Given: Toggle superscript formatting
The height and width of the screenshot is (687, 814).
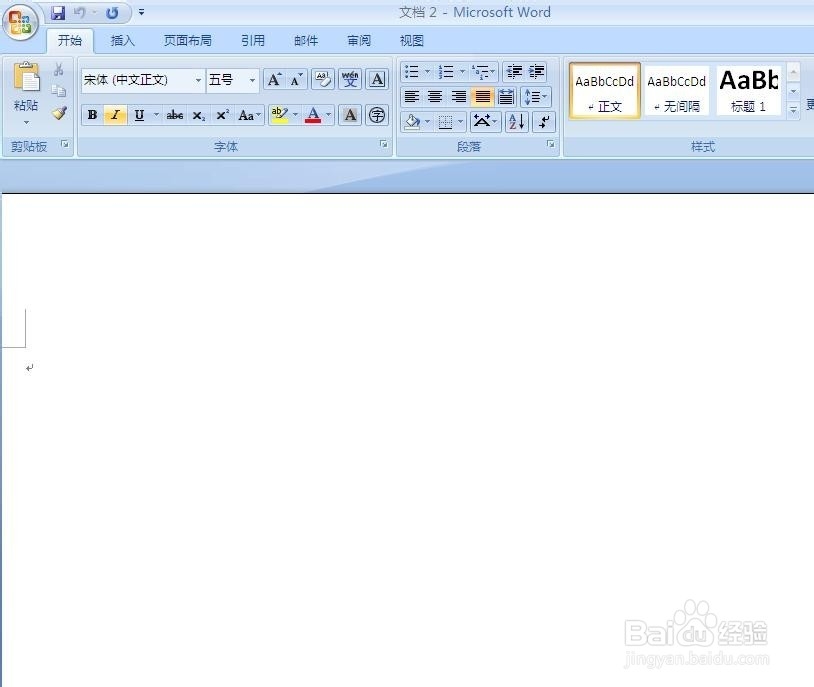Looking at the screenshot, I should coord(223,115).
